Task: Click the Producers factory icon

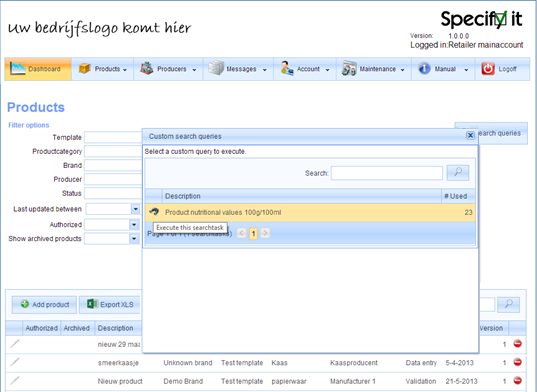Action: pyautogui.click(x=147, y=68)
